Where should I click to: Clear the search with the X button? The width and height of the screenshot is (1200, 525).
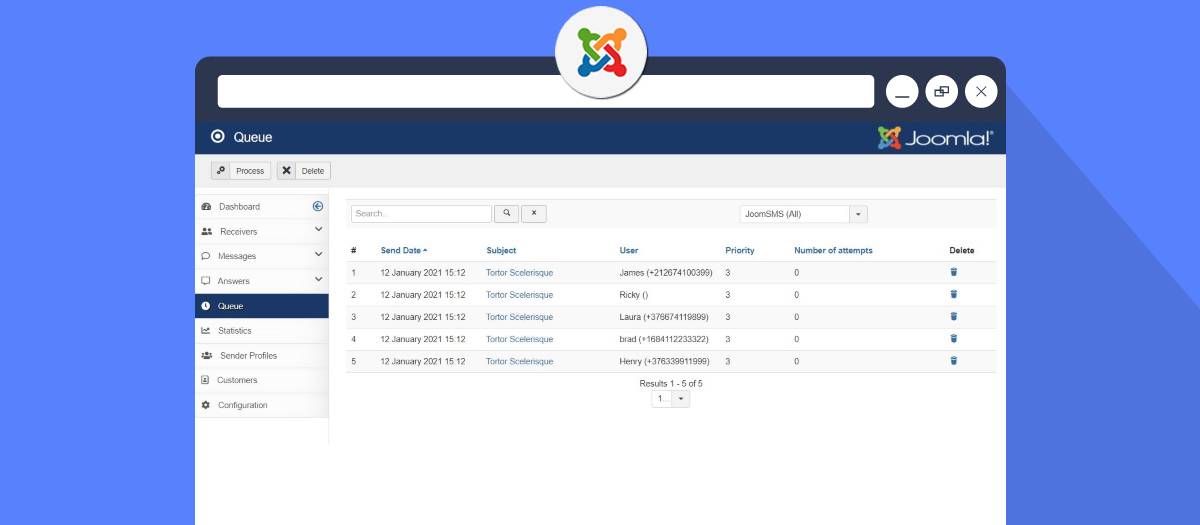click(534, 214)
